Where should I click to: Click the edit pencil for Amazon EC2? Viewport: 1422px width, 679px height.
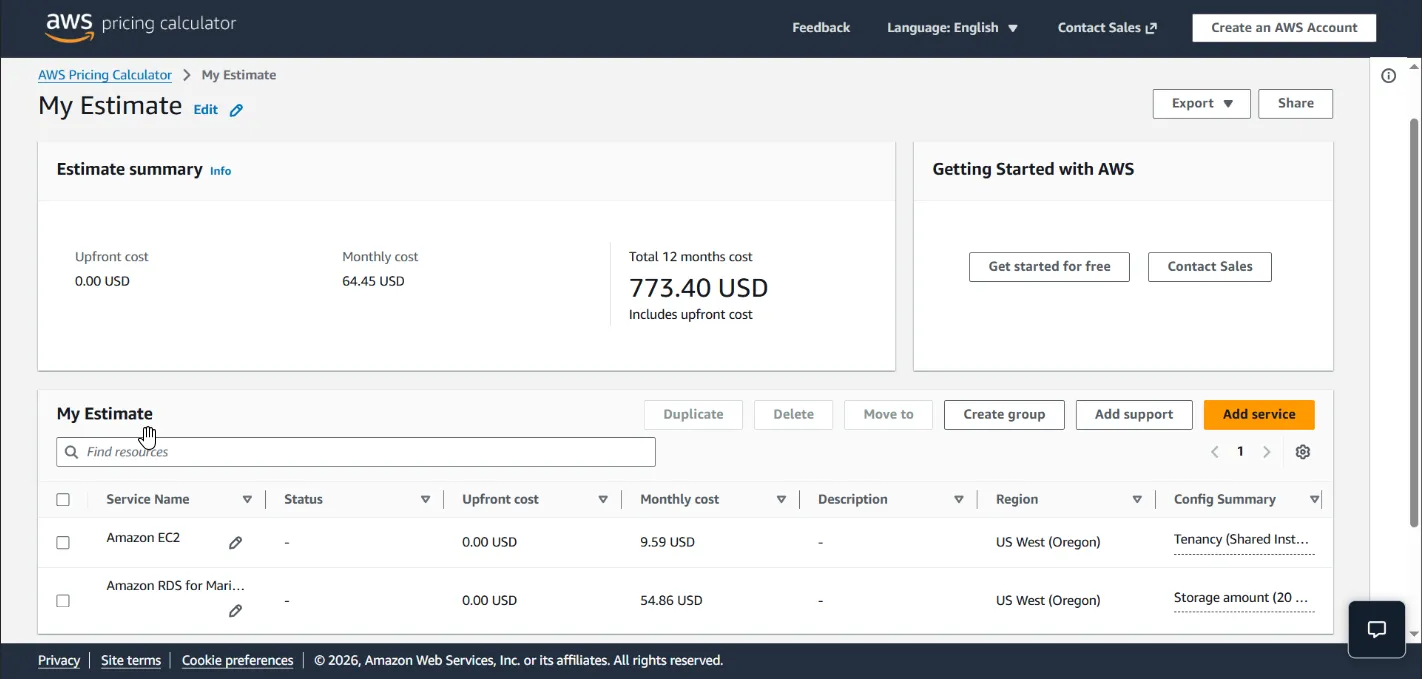(x=235, y=543)
